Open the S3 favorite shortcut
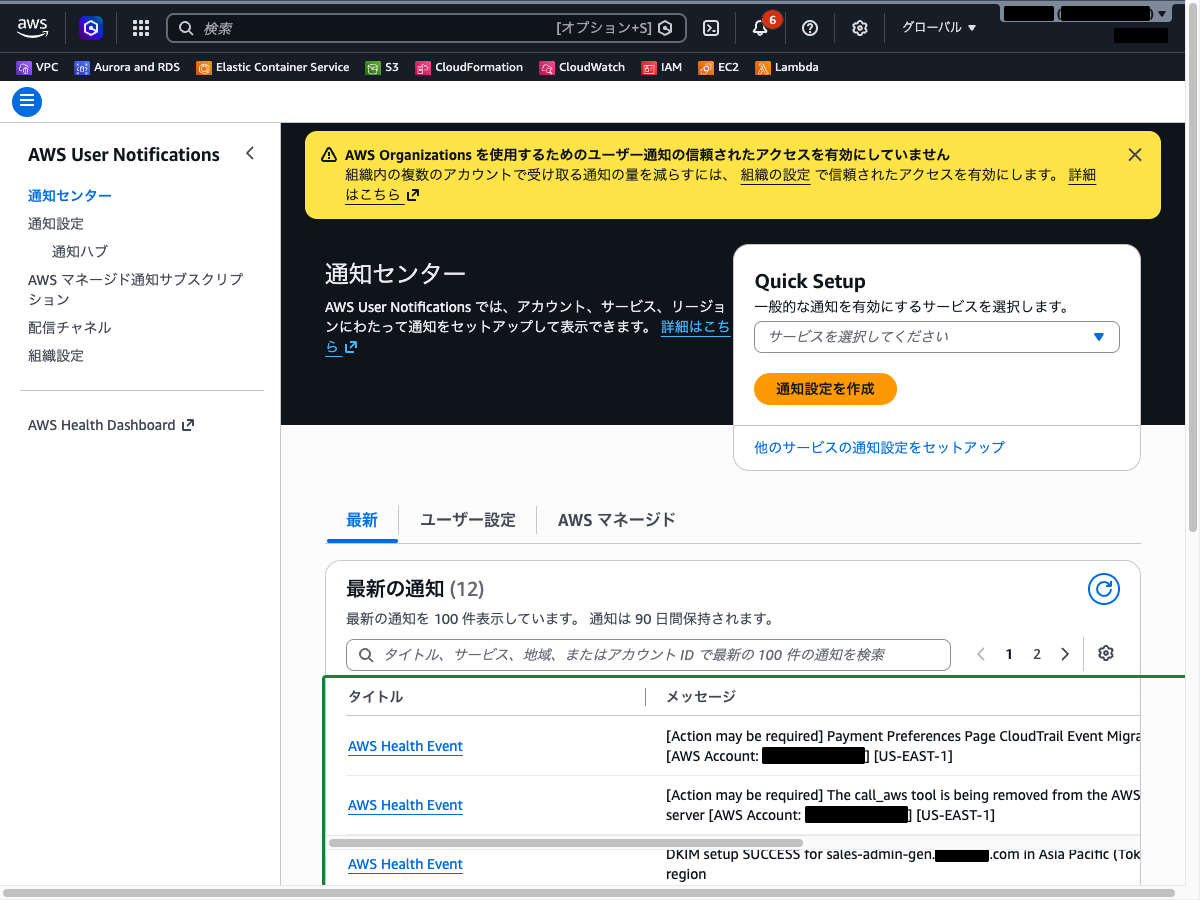 [382, 67]
